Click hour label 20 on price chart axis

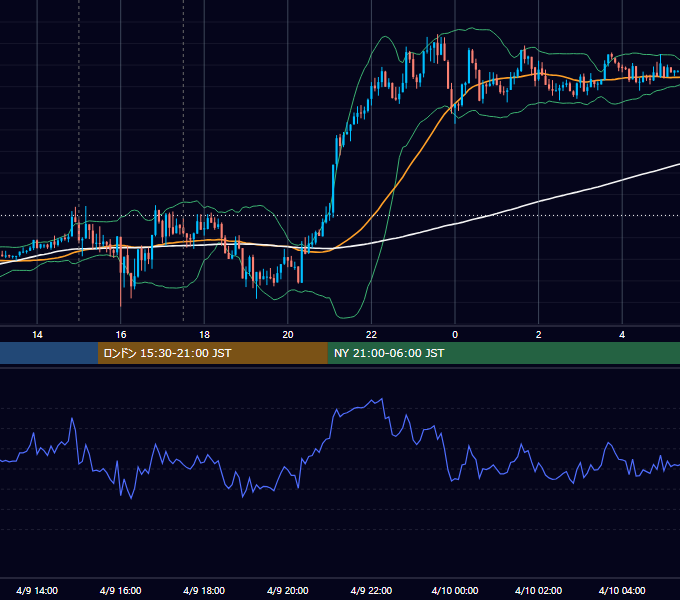(288, 335)
